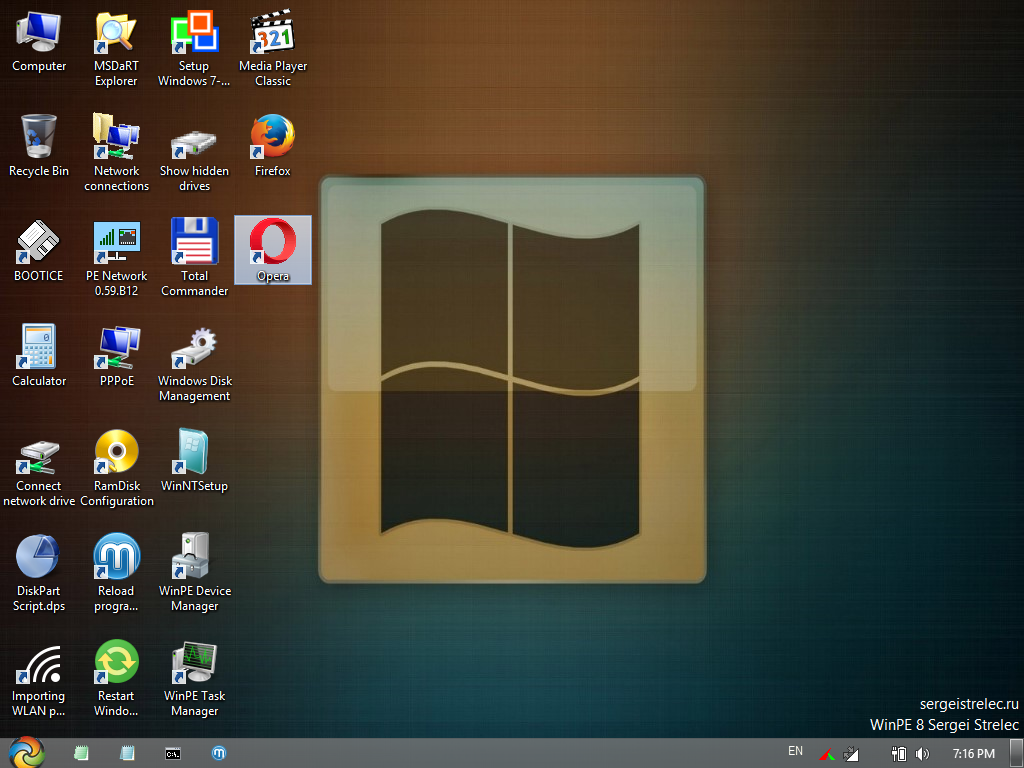Open Windows Disk Management shortcut

click(194, 364)
